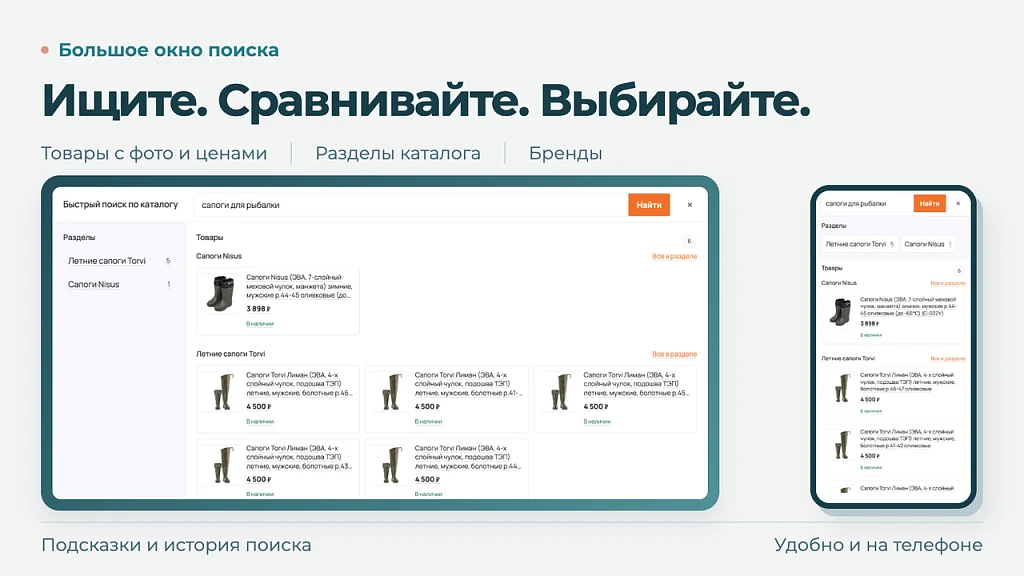Select 'Летние сапоги Torvi' in the Разделы sidebar
The image size is (1024, 576).
click(106, 261)
